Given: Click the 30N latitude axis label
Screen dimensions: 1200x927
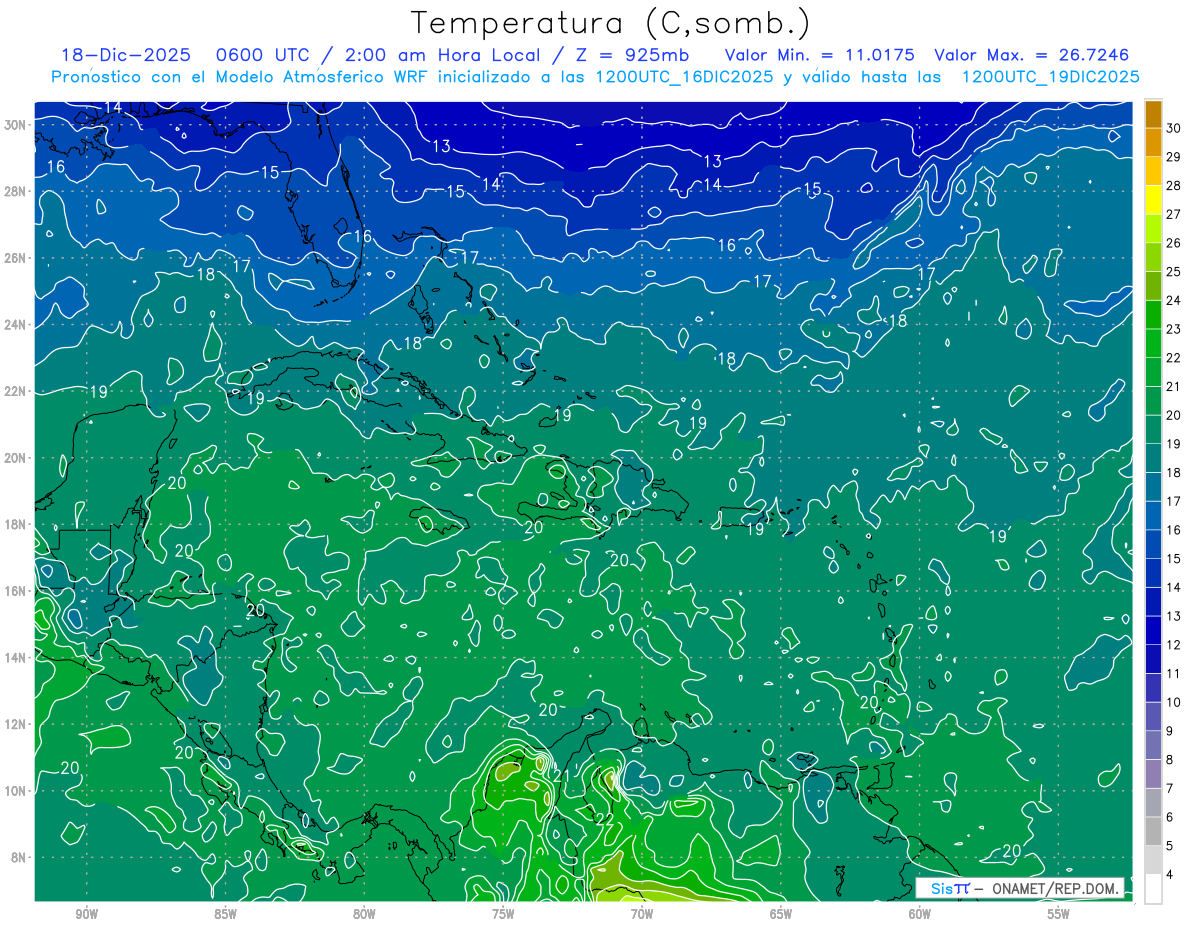Looking at the screenshot, I should coord(17,124).
